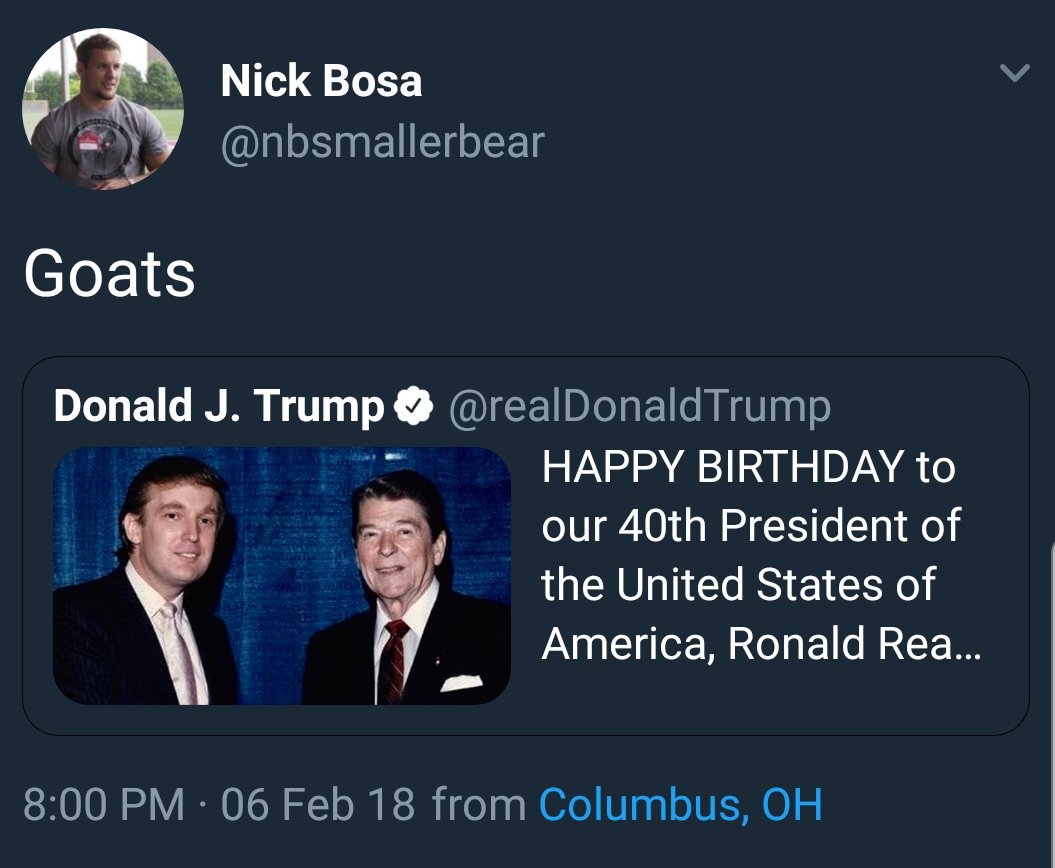Image resolution: width=1055 pixels, height=868 pixels.
Task: Open the @realDonaldTrump handle
Action: [640, 406]
